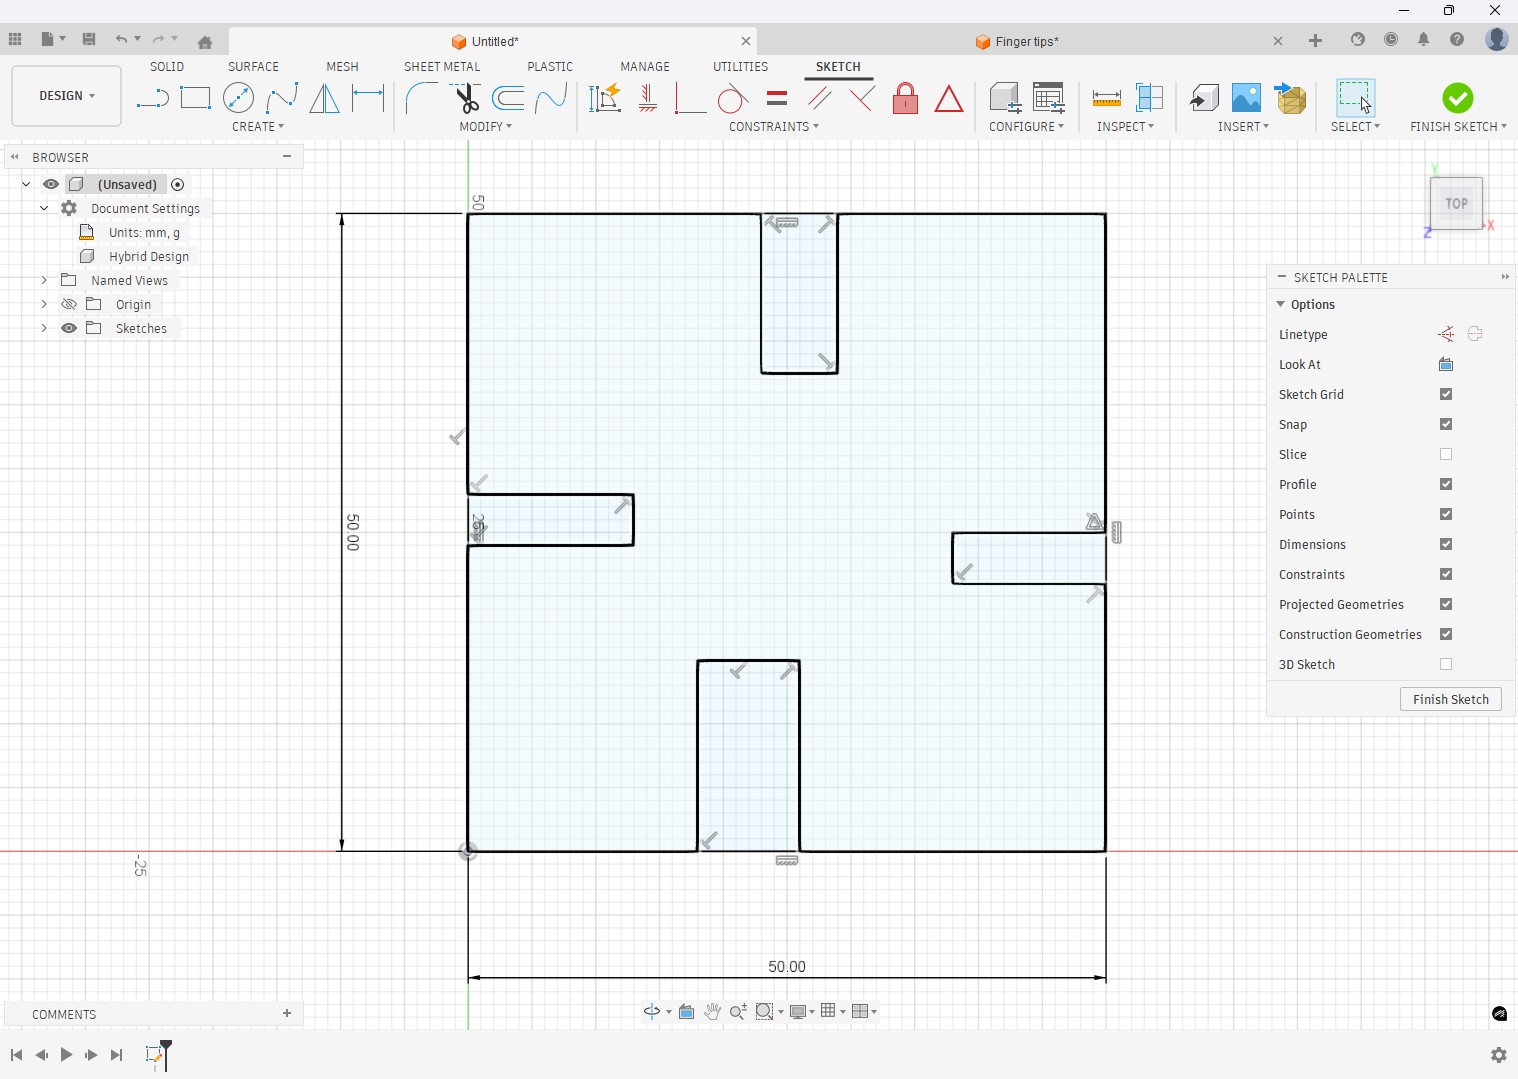Click the Insert Image icon
The image size is (1518, 1079).
1246,98
